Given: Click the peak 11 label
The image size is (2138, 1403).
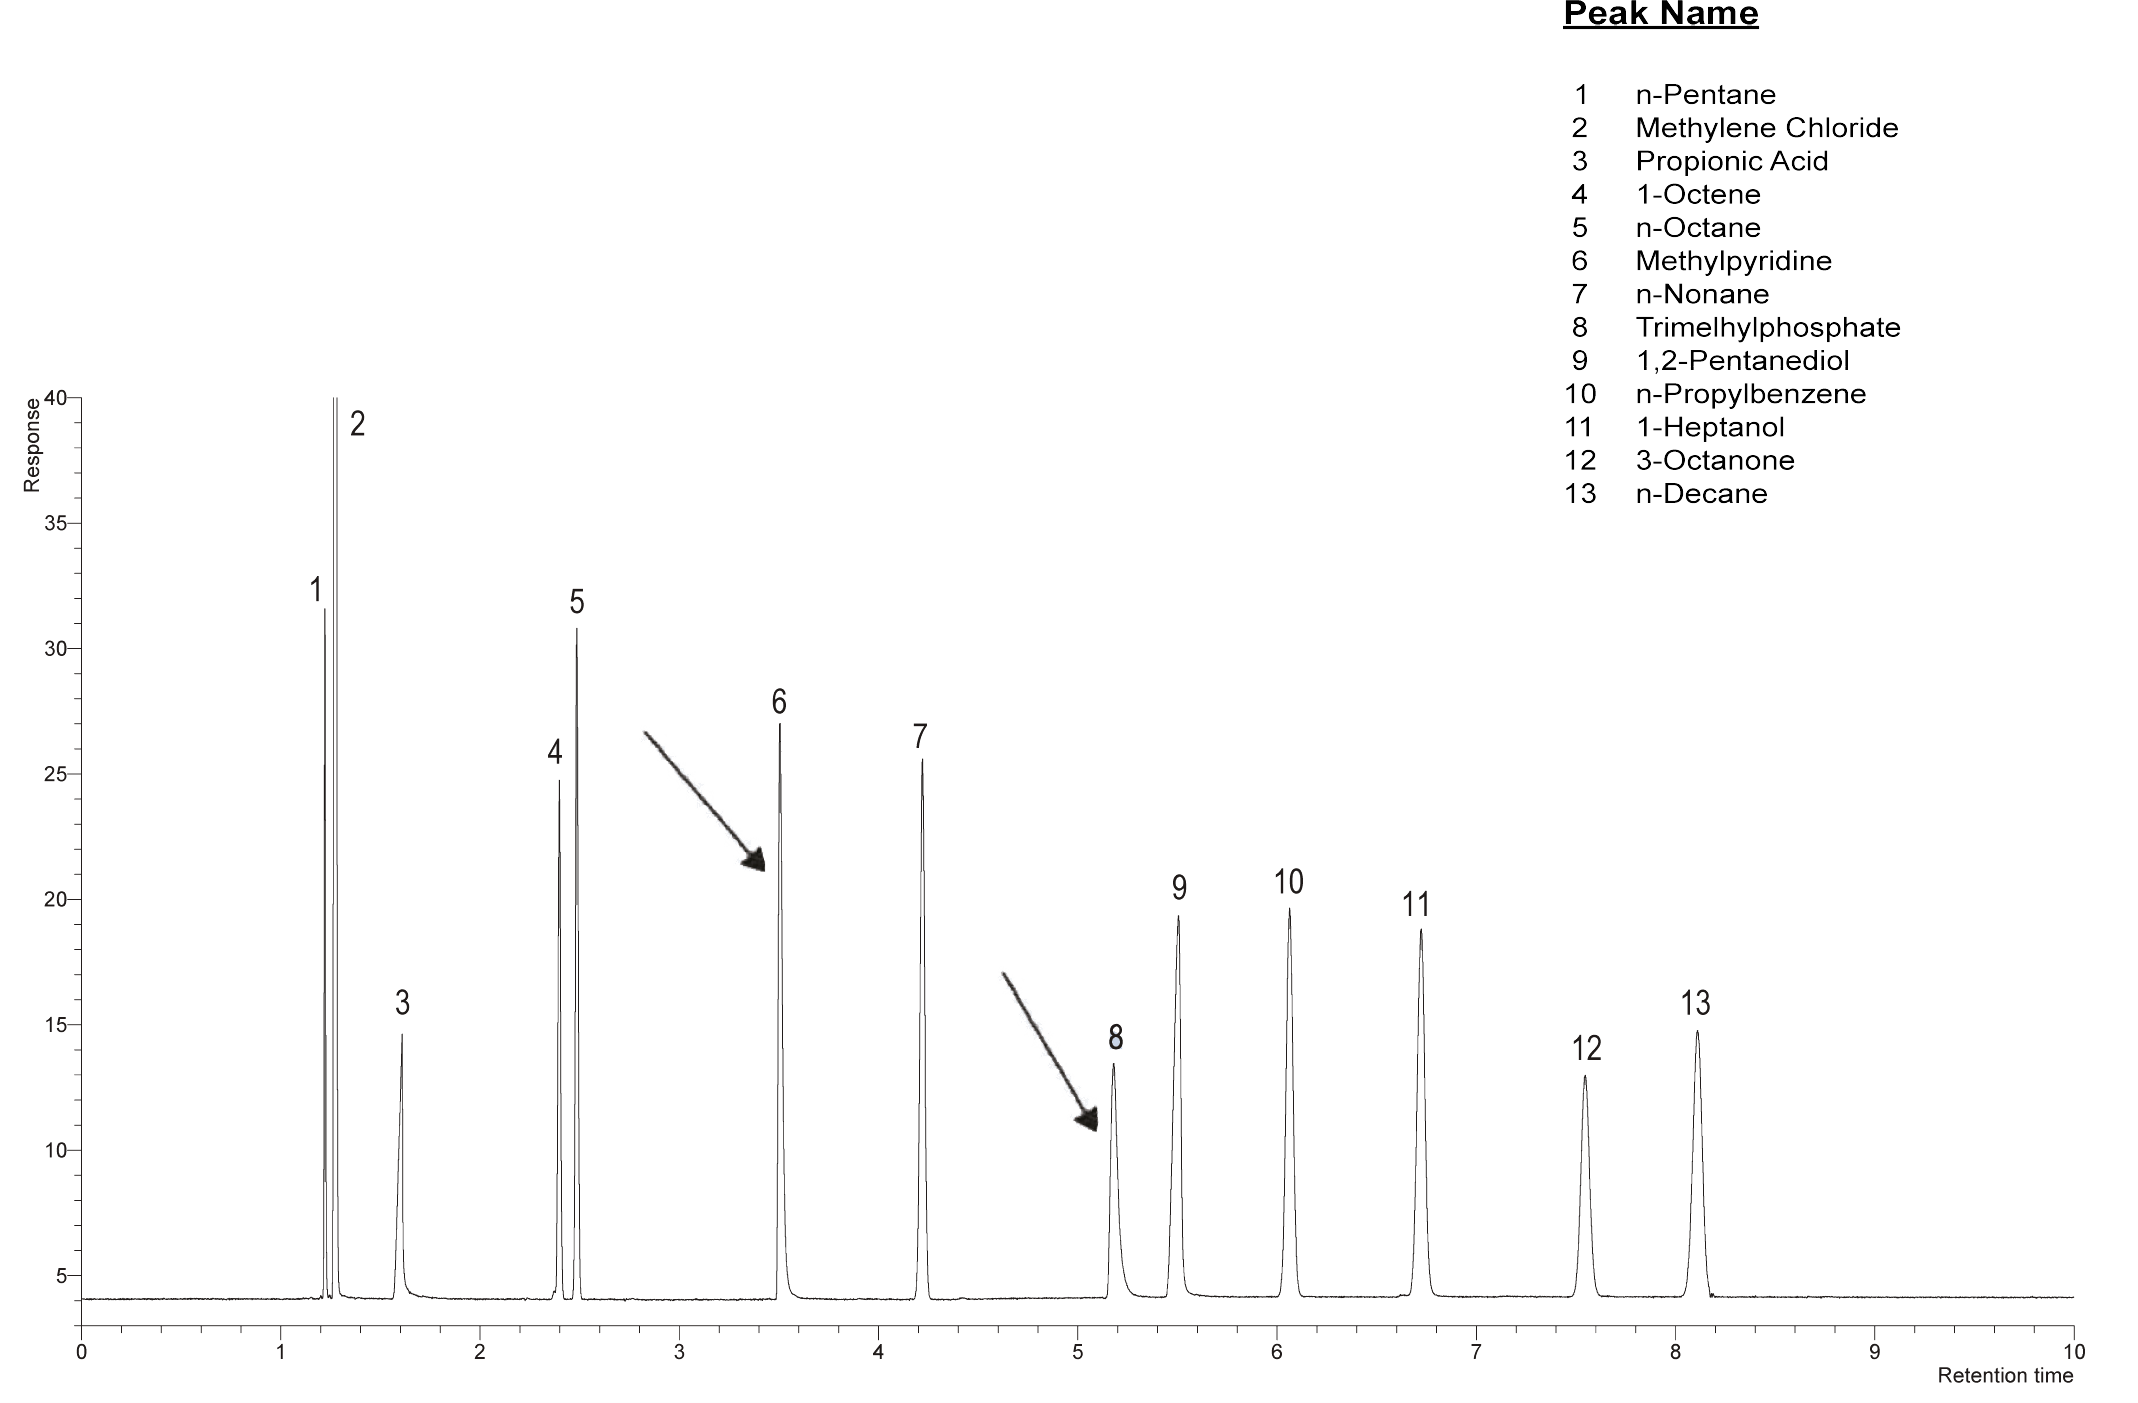Looking at the screenshot, I should [x=1414, y=905].
